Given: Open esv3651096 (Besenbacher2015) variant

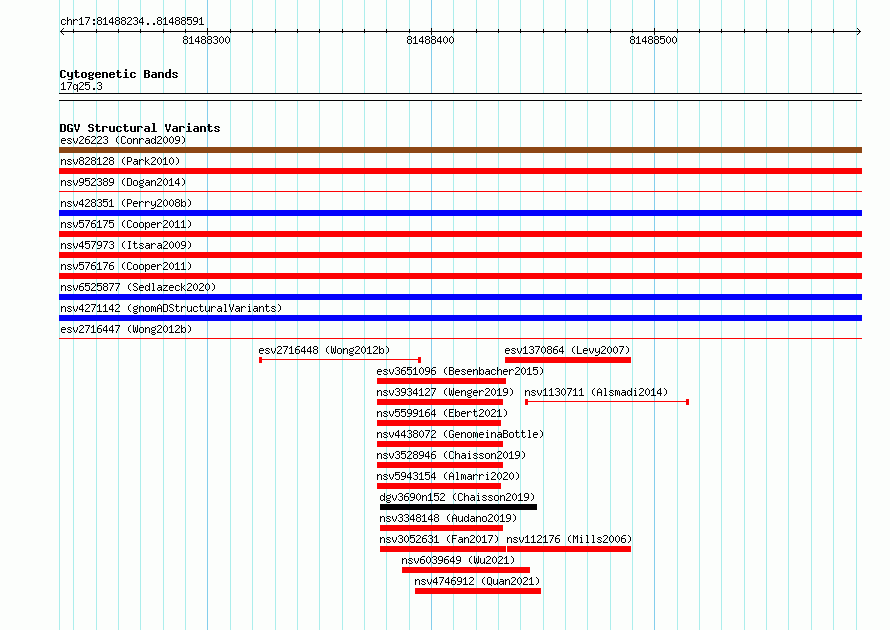Looking at the screenshot, I should [460, 371].
